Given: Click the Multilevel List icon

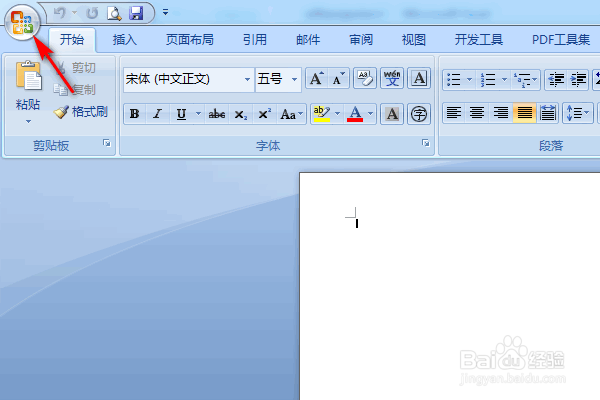Looking at the screenshot, I should tap(525, 80).
